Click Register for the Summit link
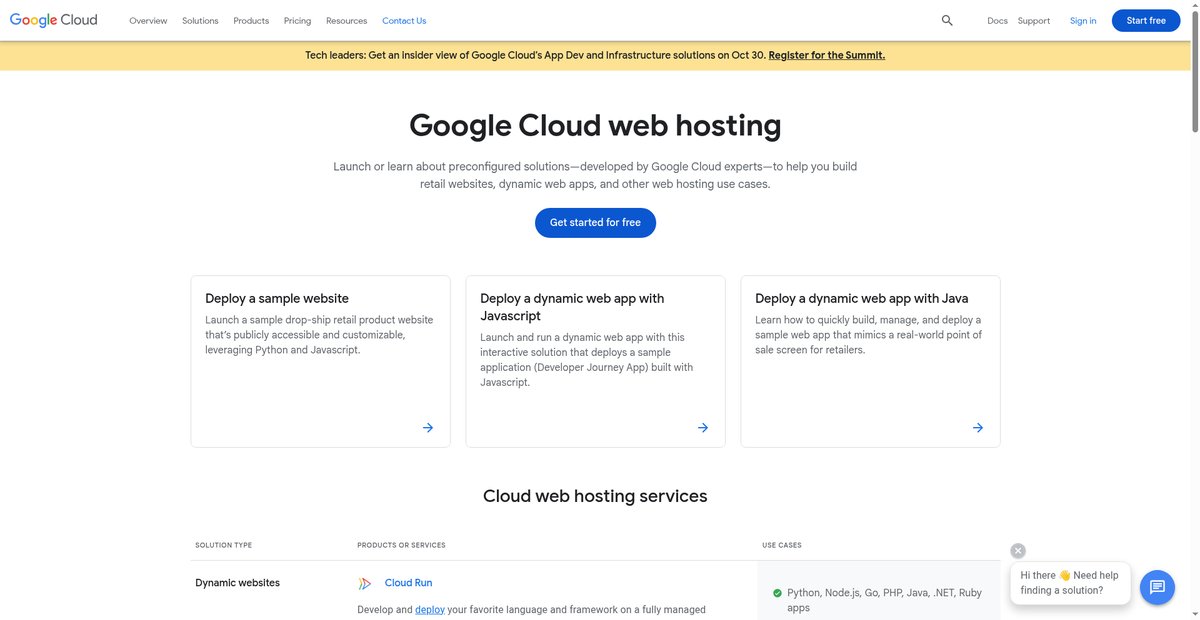 pos(827,56)
